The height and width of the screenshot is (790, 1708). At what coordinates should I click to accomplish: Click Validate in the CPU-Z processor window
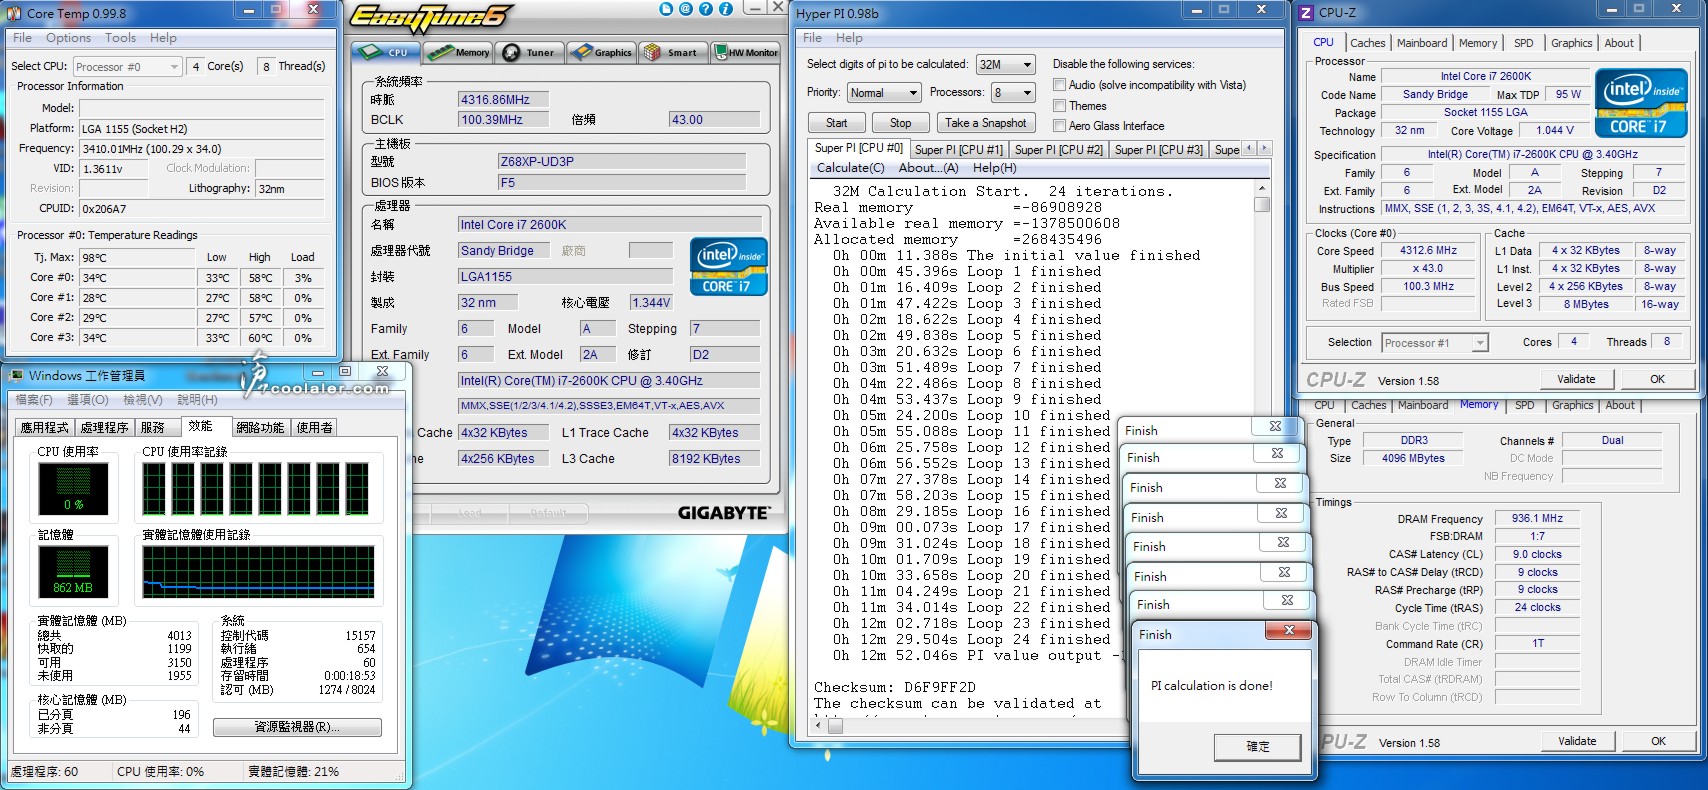[x=1576, y=379]
